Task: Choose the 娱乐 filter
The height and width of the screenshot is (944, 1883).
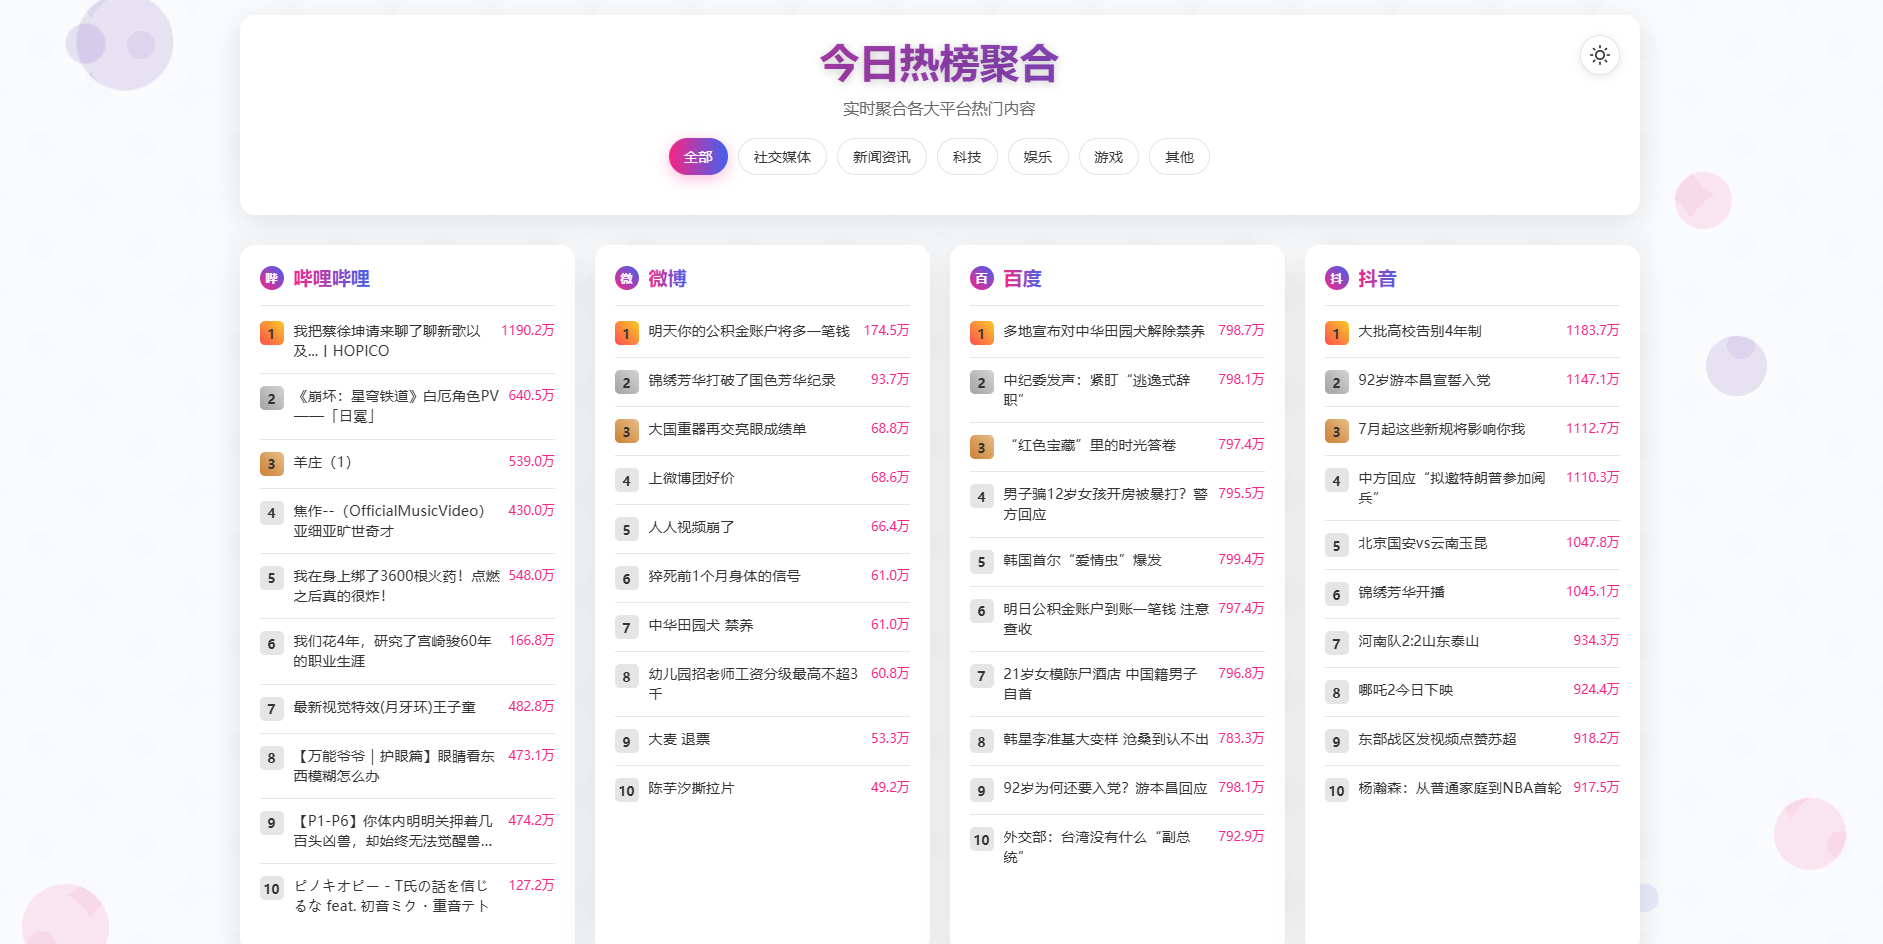Action: (1038, 157)
